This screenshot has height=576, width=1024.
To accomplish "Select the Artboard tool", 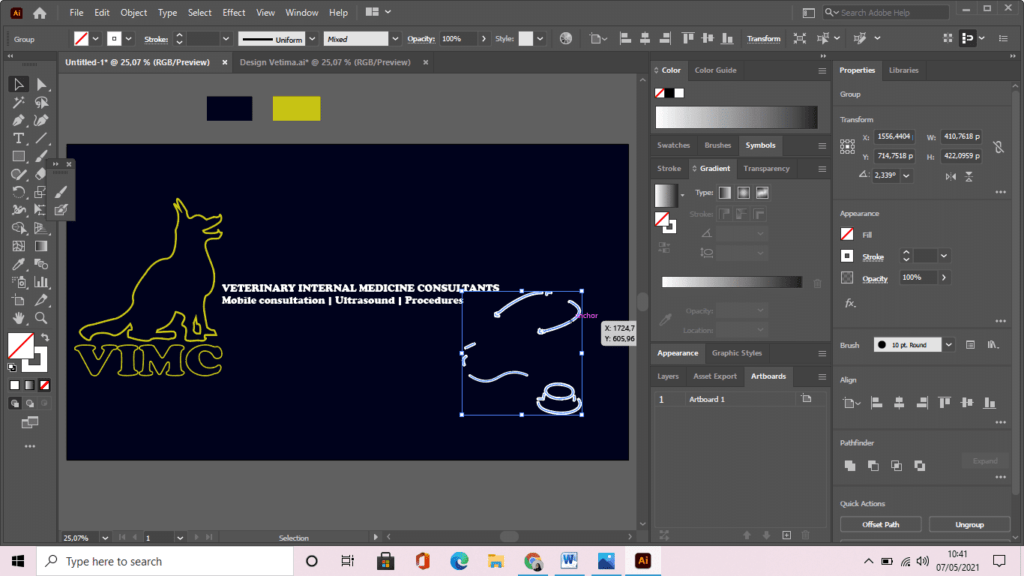I will tap(18, 300).
